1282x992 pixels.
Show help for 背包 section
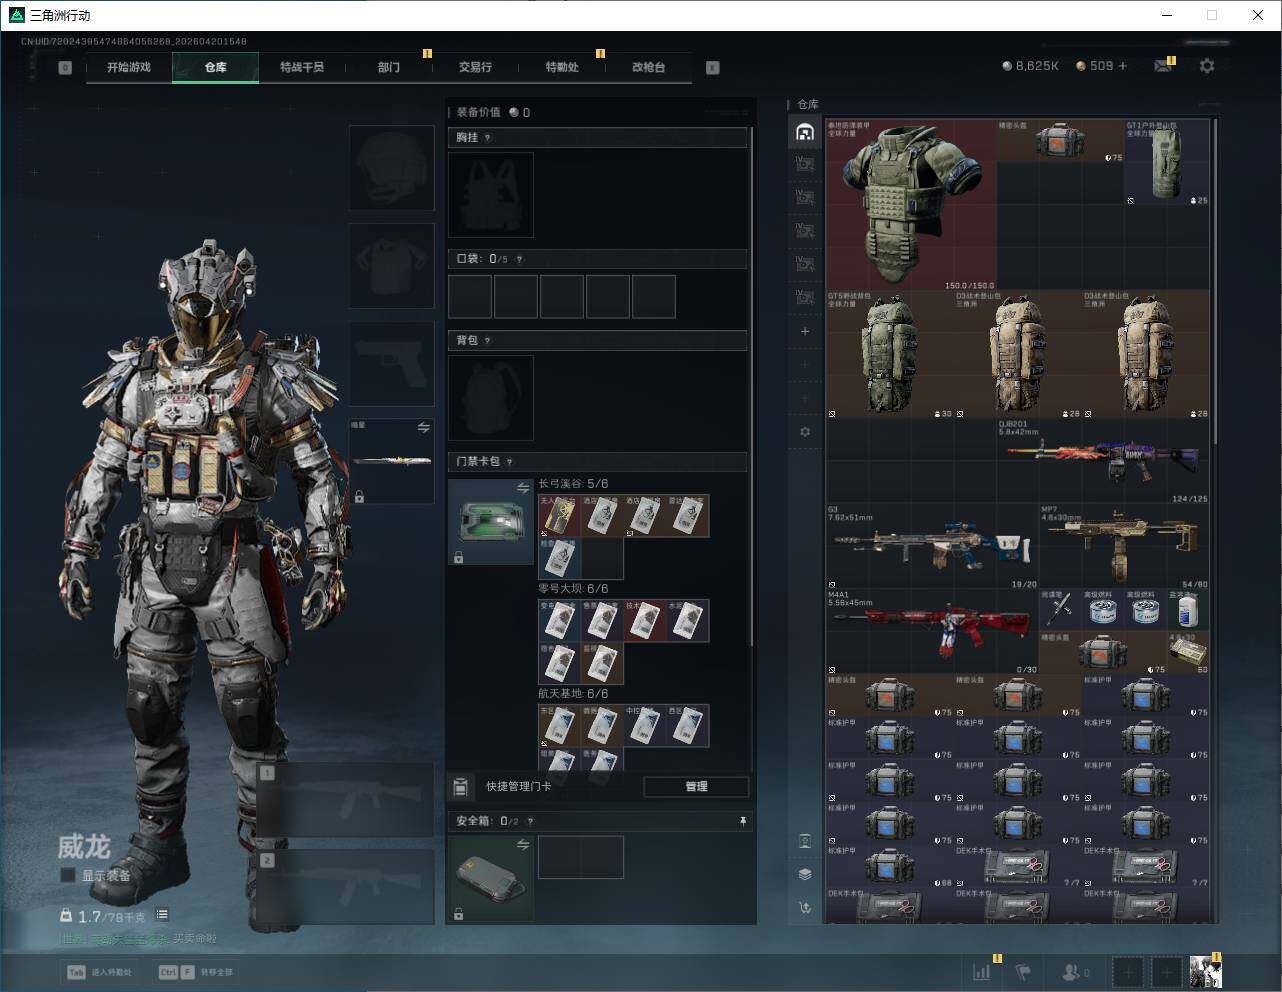coord(488,341)
